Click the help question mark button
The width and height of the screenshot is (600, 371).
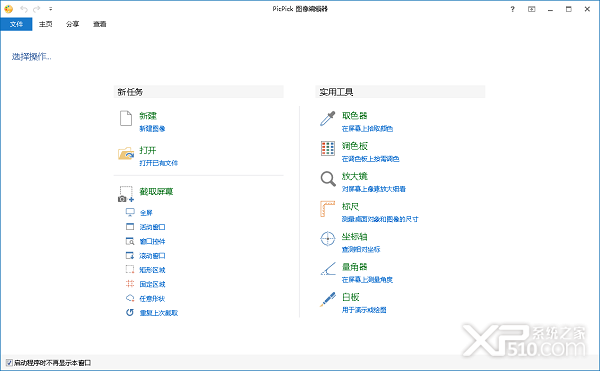[512, 9]
